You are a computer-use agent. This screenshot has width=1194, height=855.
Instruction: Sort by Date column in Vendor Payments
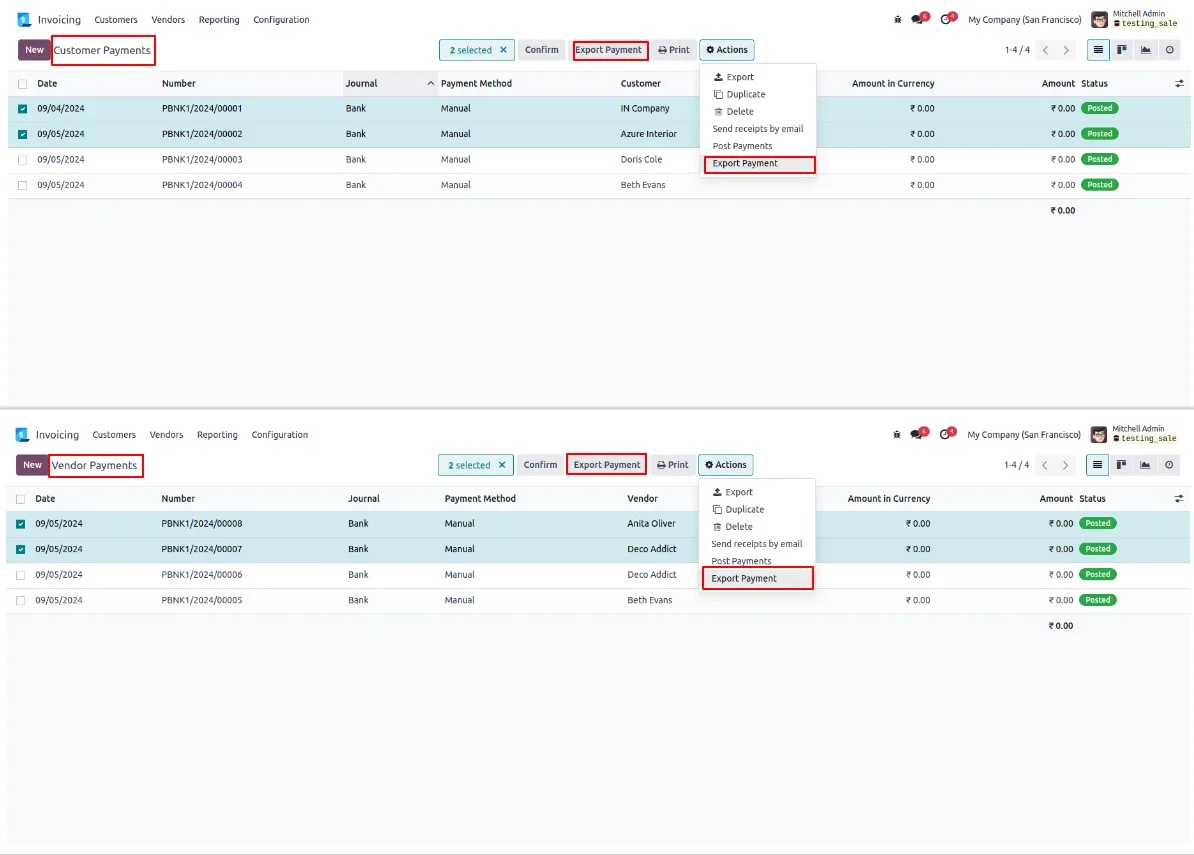45,499
